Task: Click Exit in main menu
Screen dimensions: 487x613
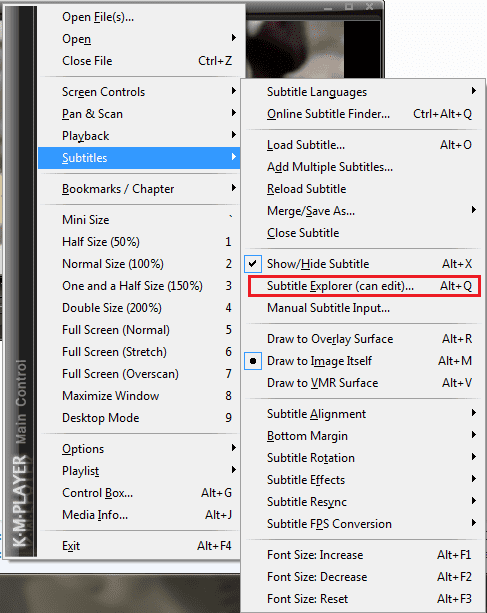Action: pos(139,546)
